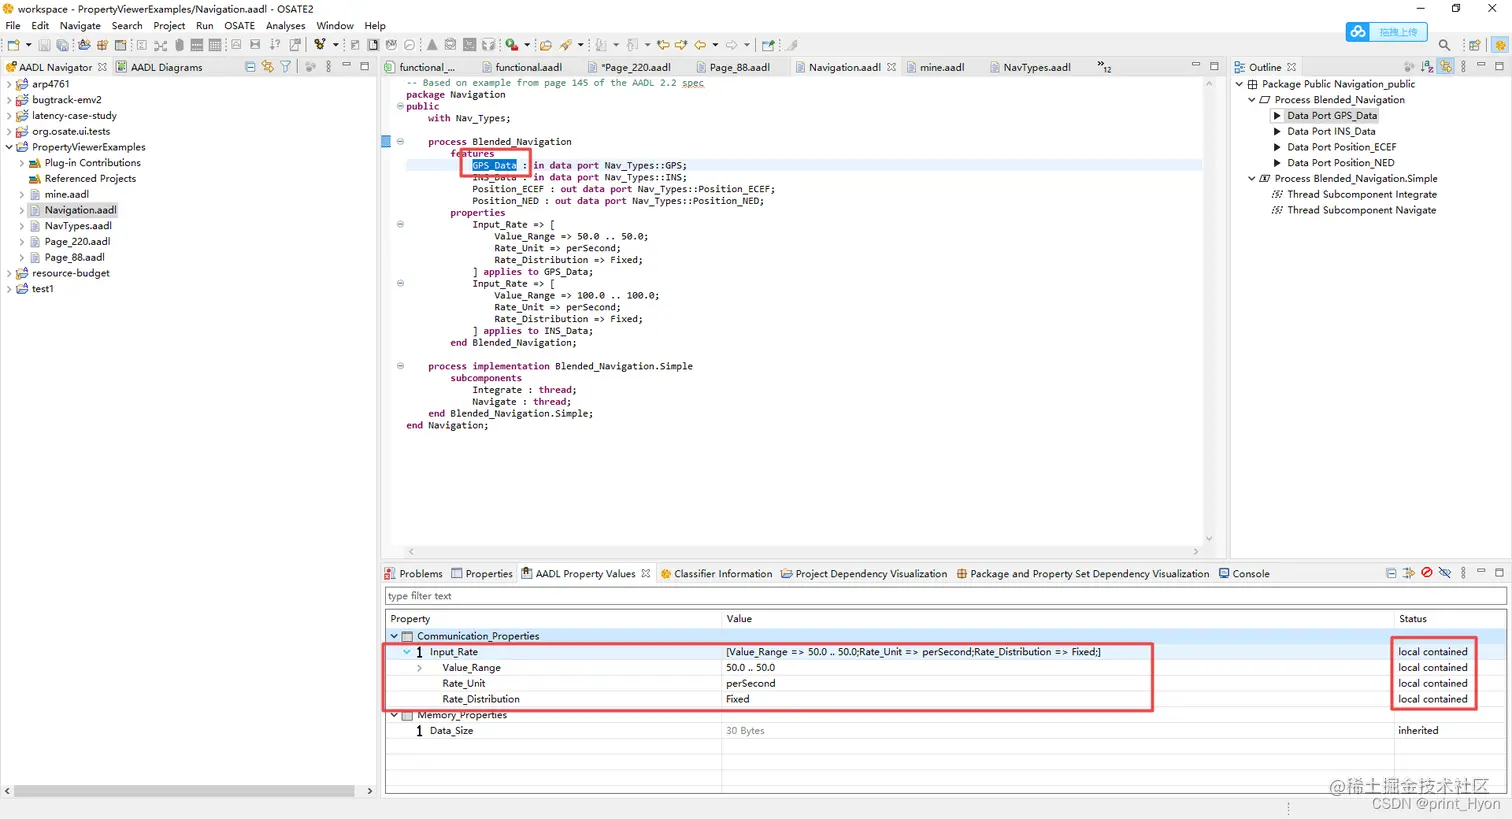The image size is (1512, 819).
Task: Open the New file dropdown arrow
Action: tap(28, 45)
